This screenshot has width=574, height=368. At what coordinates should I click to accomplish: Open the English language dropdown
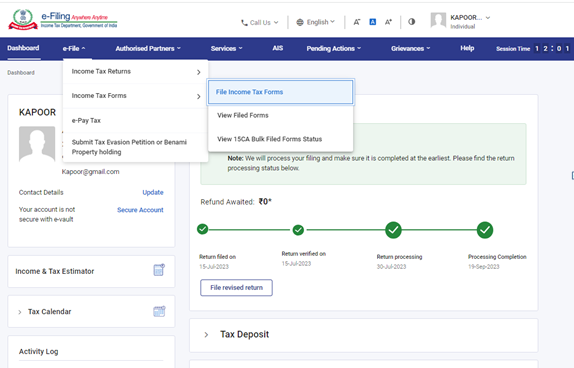point(315,22)
